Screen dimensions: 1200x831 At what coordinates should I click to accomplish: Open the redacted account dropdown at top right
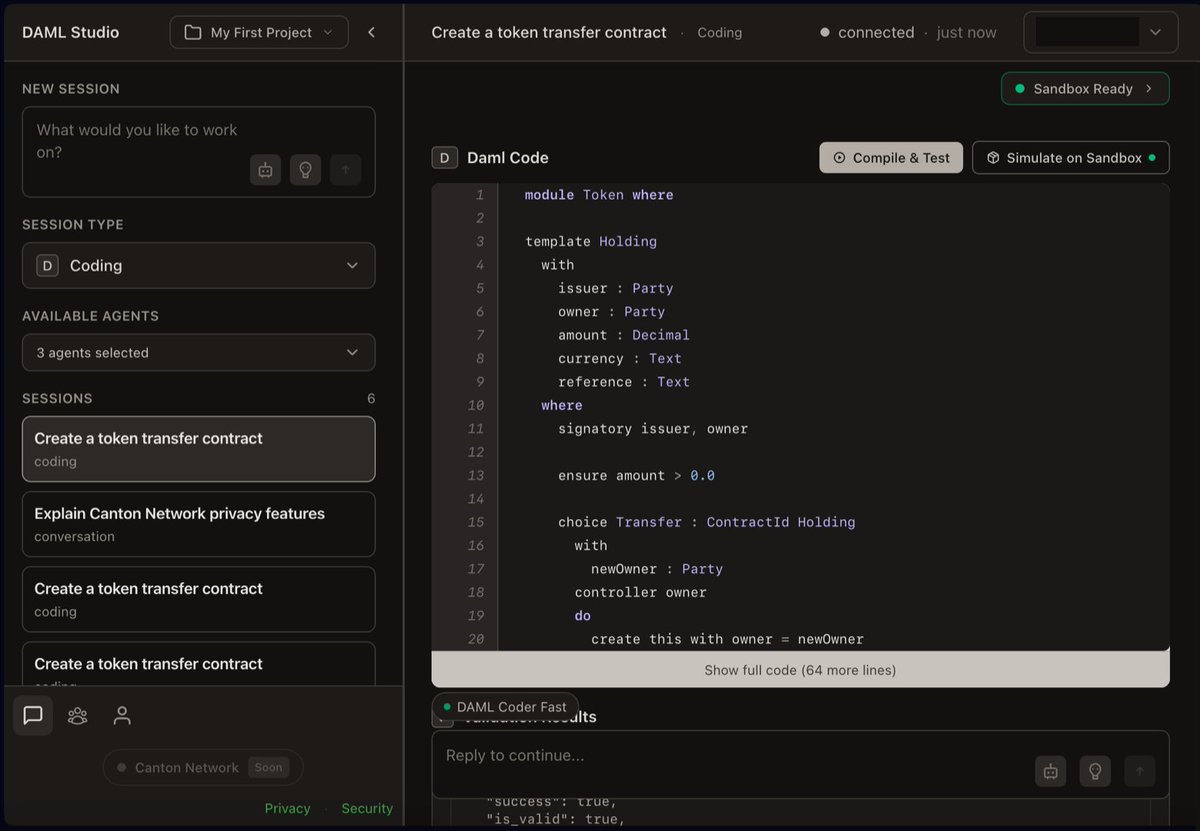pos(1101,32)
